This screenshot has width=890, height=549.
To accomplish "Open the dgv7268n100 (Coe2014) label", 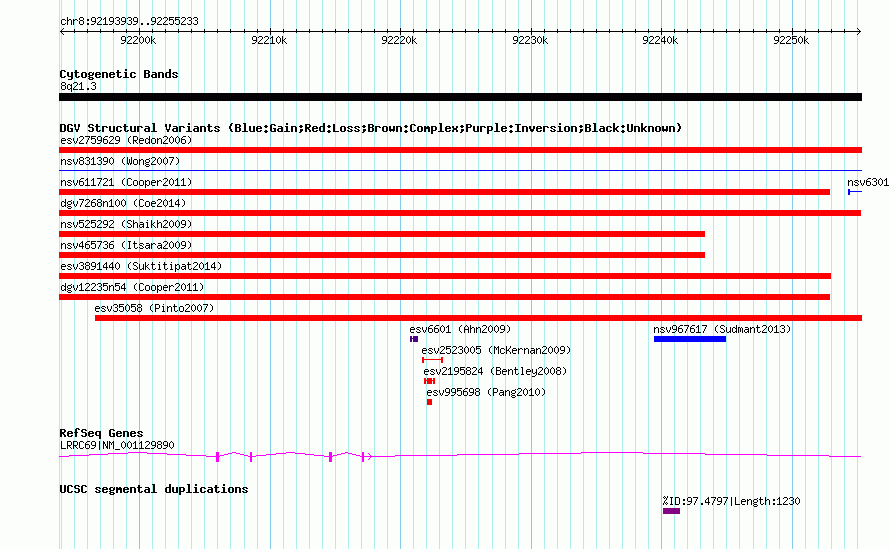I will coord(123,203).
